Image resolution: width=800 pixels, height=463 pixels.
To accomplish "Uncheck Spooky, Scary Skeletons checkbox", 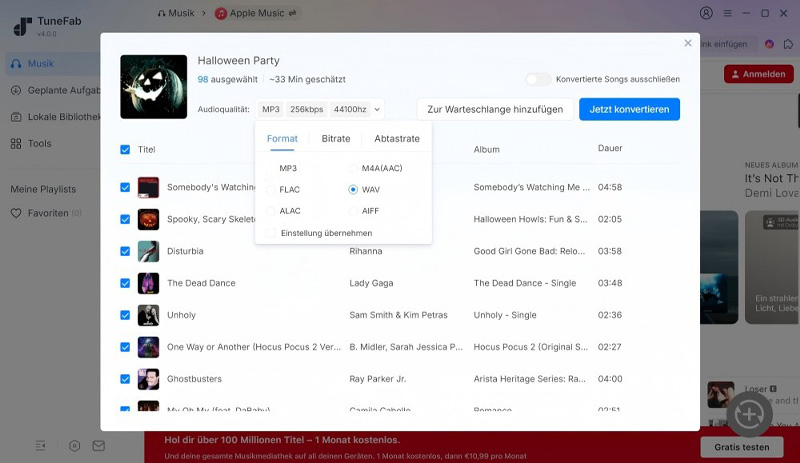I will [125, 220].
